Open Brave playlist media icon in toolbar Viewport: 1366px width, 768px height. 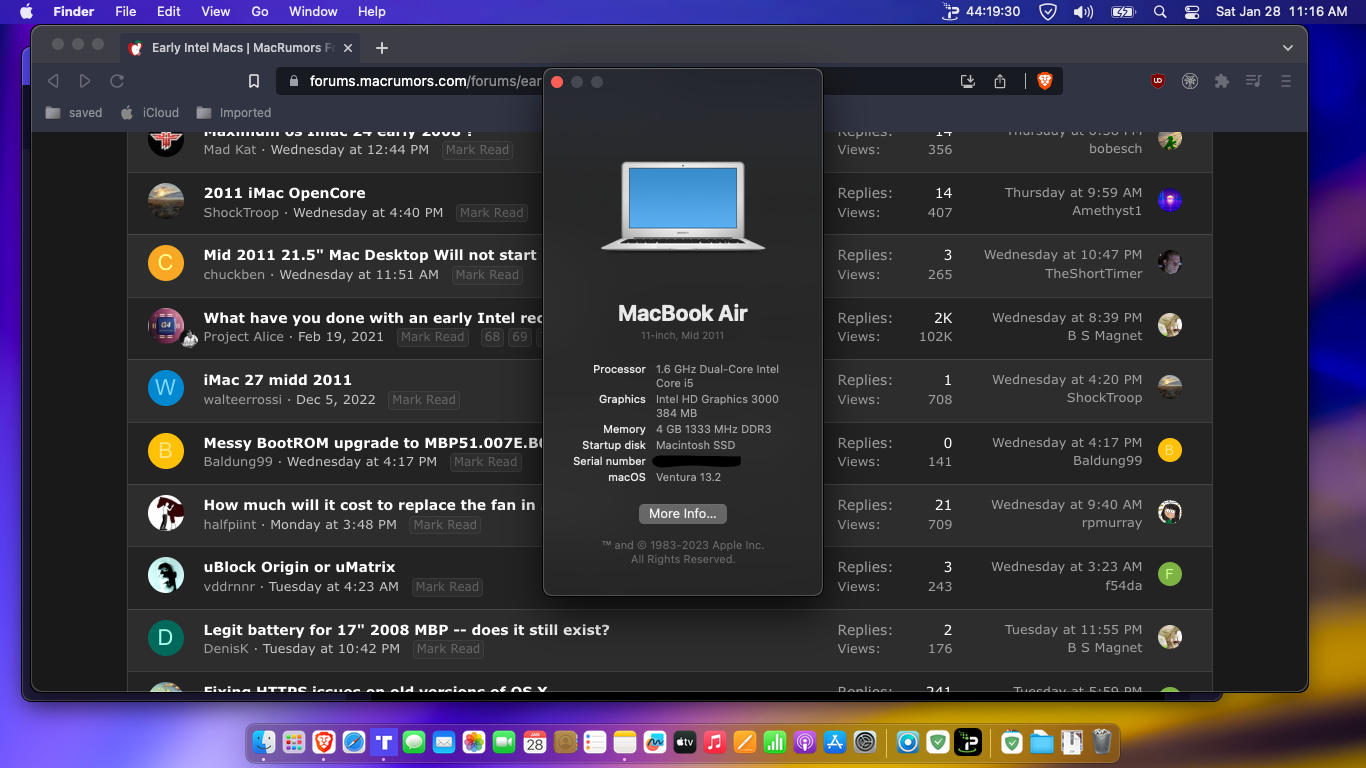tap(1254, 81)
